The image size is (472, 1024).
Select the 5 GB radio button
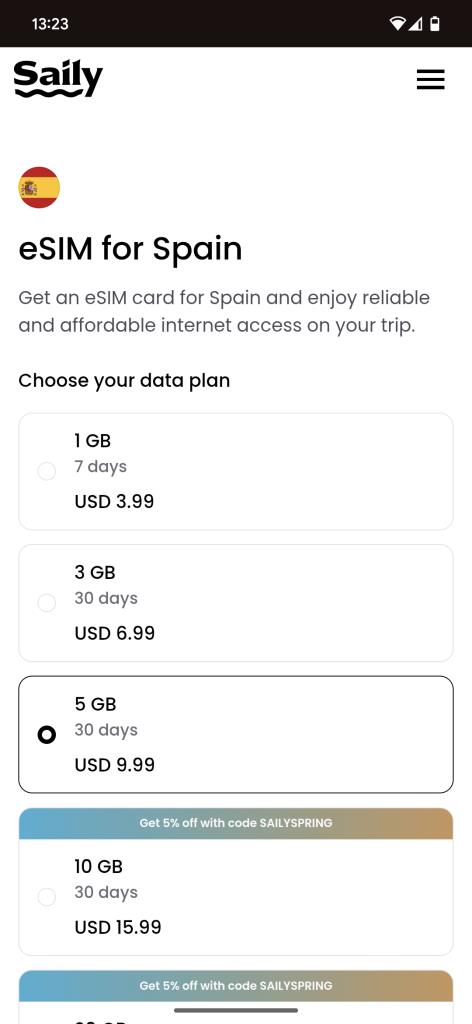tap(46, 735)
